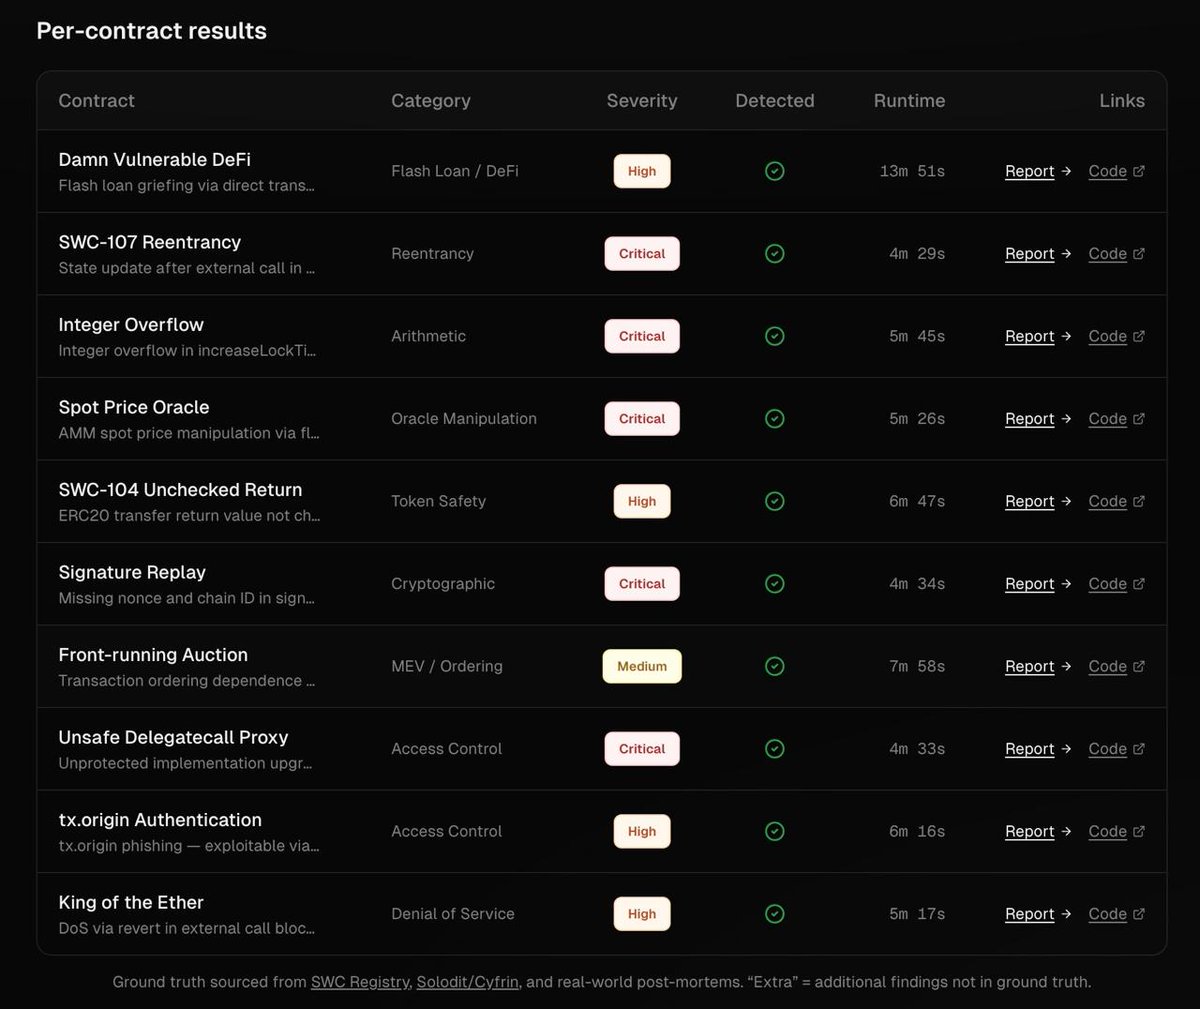Click the Links column header
Viewport: 1200px width, 1009px height.
click(x=1122, y=101)
